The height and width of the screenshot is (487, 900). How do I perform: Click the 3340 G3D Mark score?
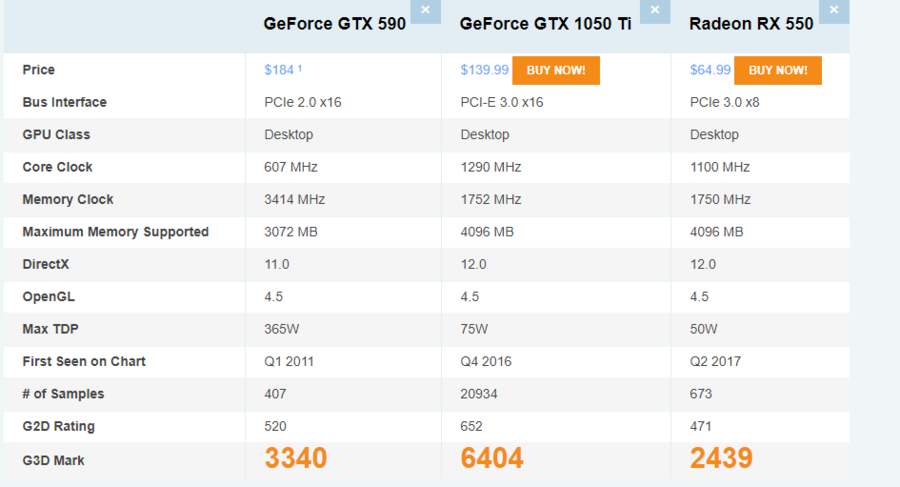click(296, 458)
